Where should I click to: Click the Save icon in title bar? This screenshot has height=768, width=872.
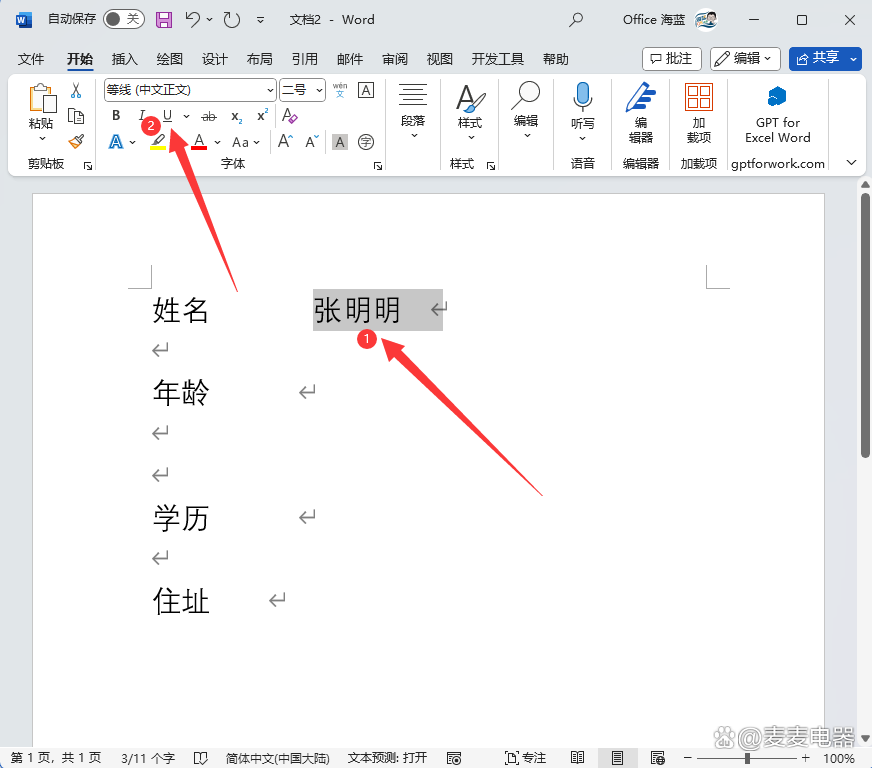coord(164,20)
